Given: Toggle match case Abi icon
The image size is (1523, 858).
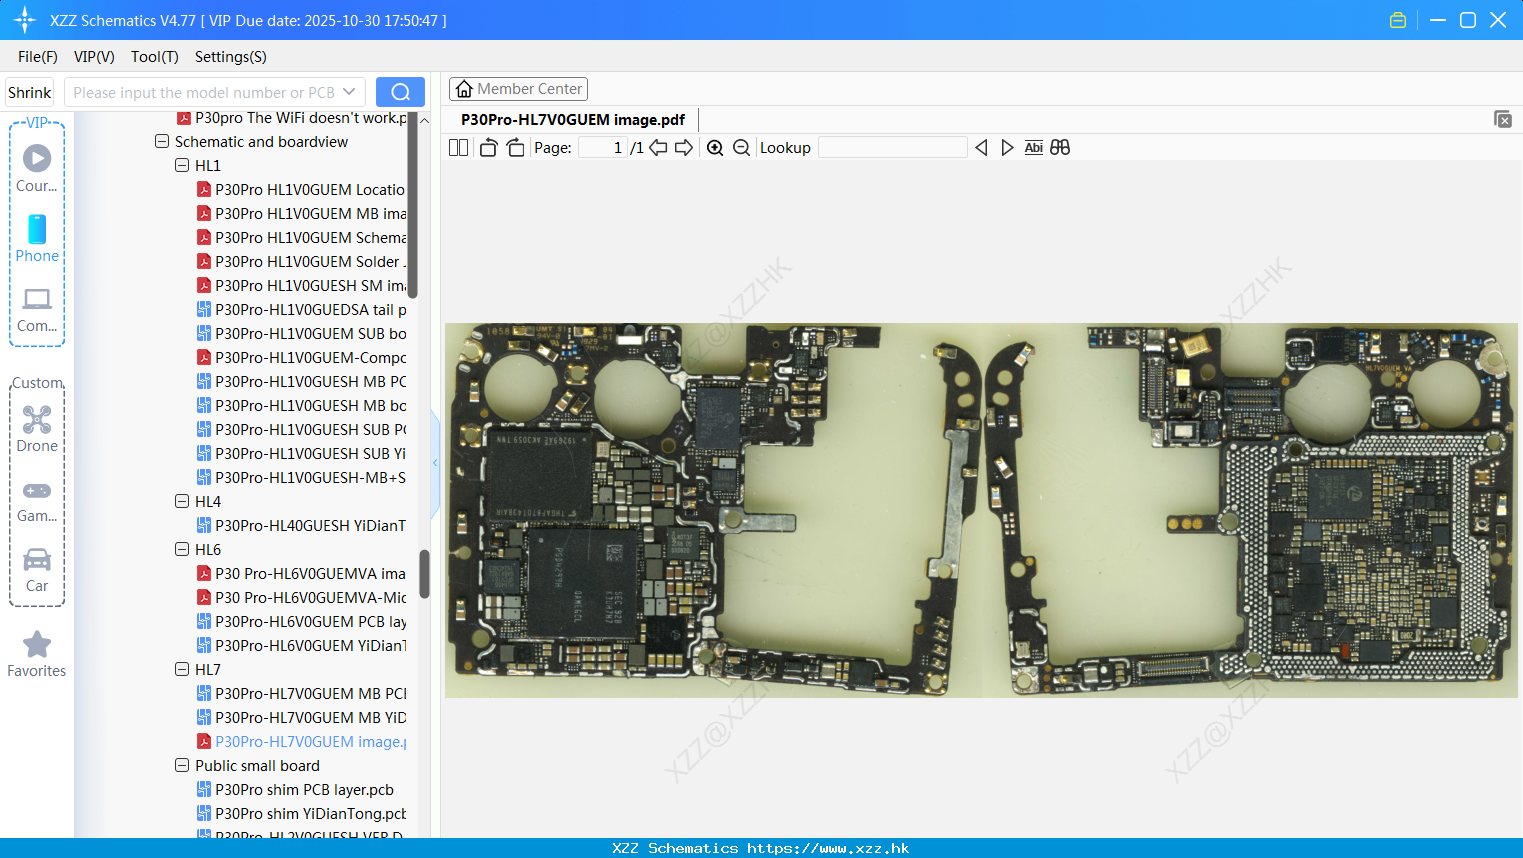Looking at the screenshot, I should [1033, 148].
